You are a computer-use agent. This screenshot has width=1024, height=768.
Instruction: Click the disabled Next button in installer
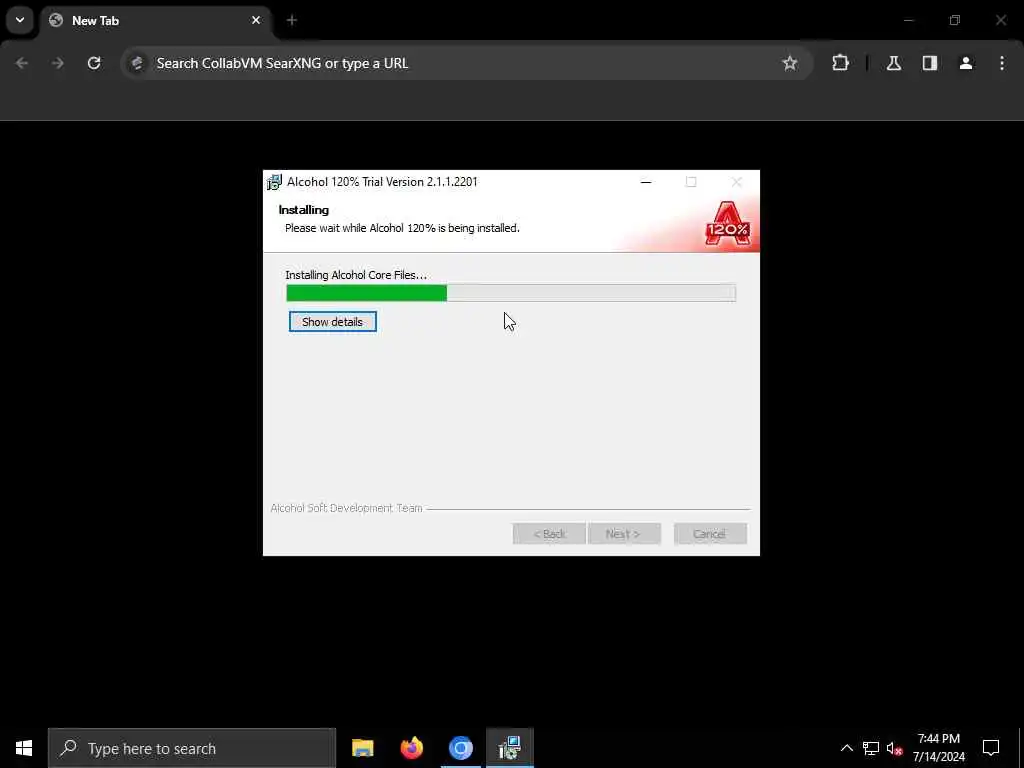624,534
